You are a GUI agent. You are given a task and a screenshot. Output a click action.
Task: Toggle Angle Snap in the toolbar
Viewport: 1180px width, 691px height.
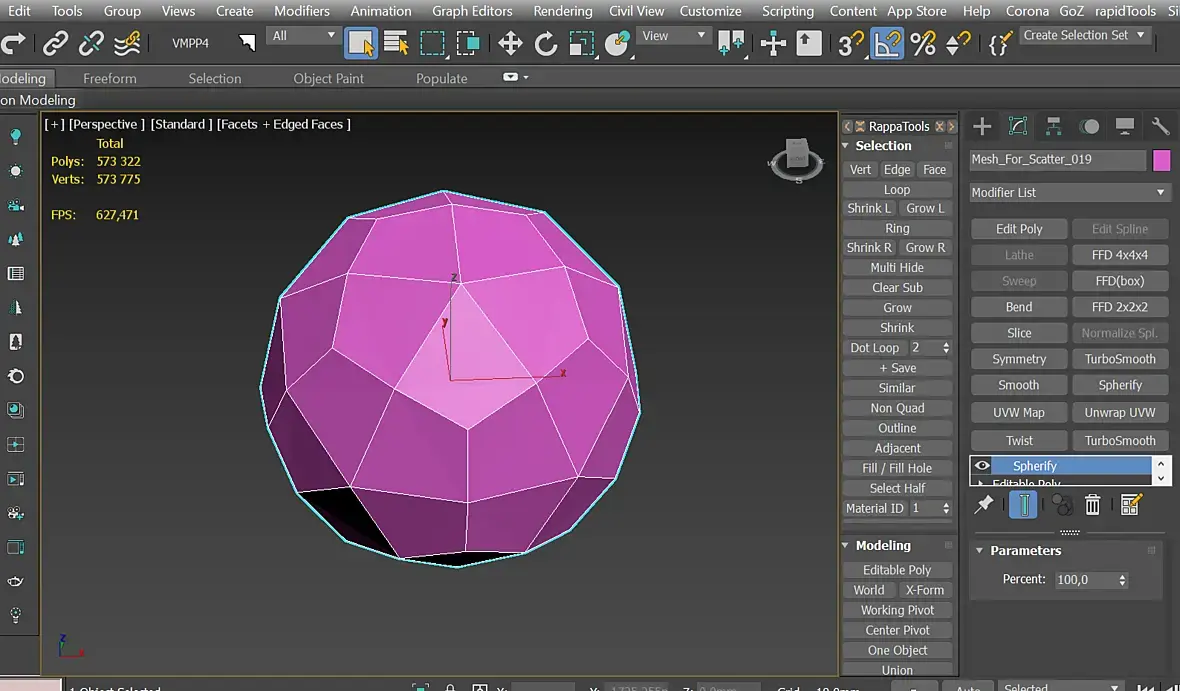pyautogui.click(x=887, y=44)
